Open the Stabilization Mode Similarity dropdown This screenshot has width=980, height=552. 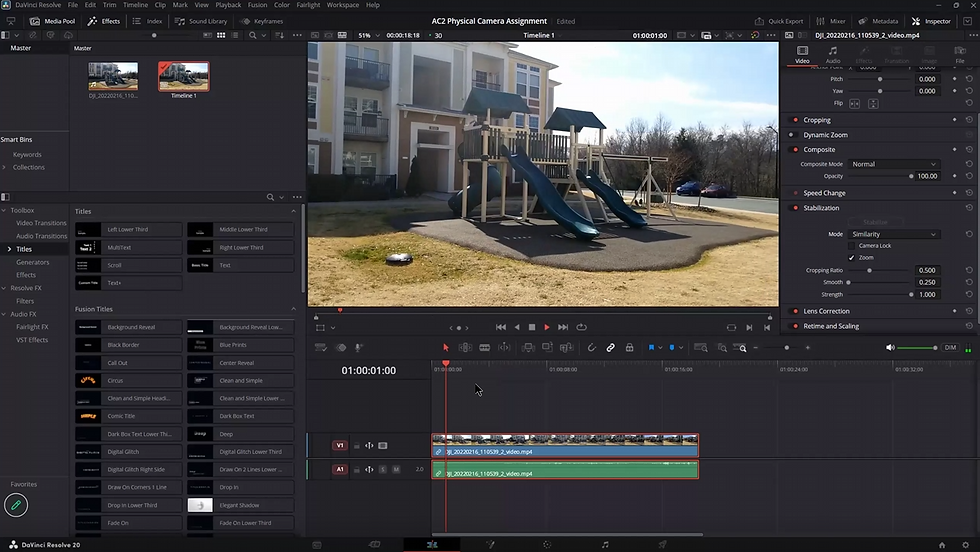coord(894,234)
